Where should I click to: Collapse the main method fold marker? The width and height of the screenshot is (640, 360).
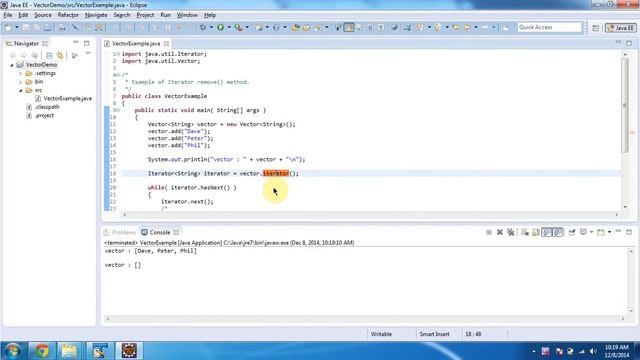118,110
